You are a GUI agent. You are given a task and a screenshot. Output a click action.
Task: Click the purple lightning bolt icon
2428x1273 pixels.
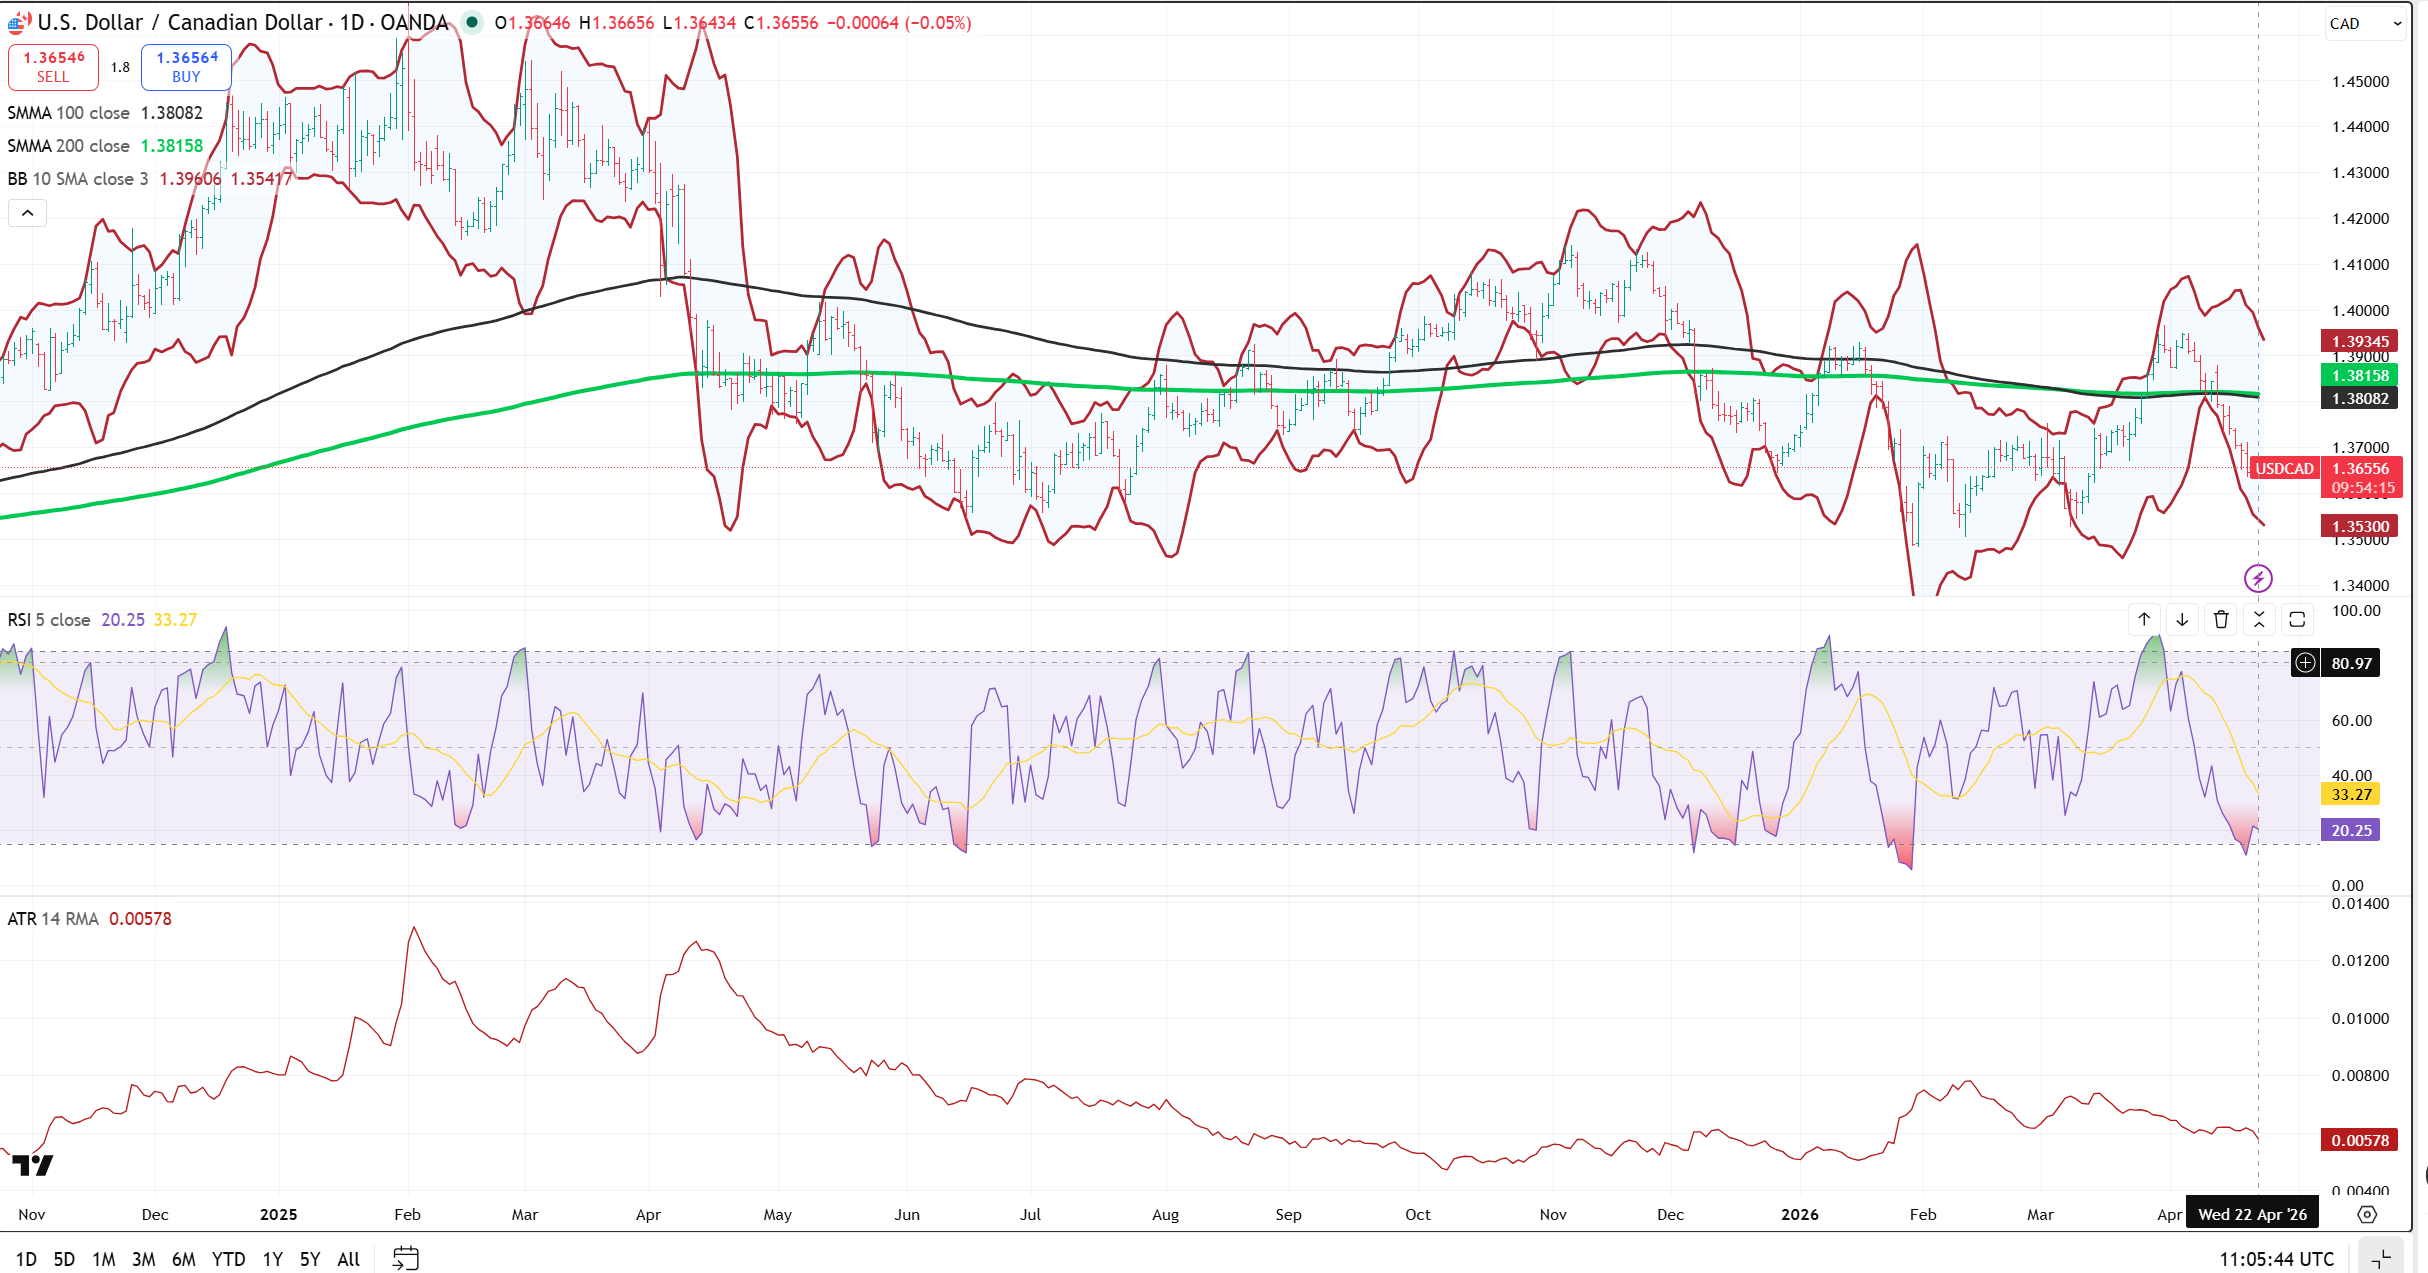click(2258, 578)
